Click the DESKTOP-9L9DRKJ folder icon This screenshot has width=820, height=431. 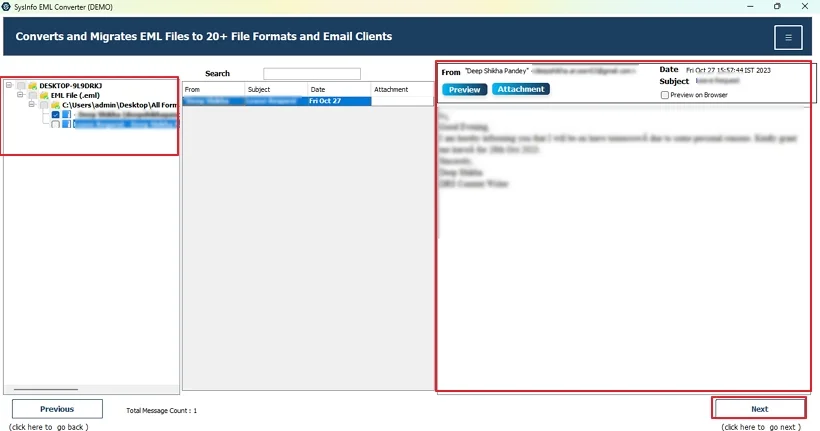(32, 86)
